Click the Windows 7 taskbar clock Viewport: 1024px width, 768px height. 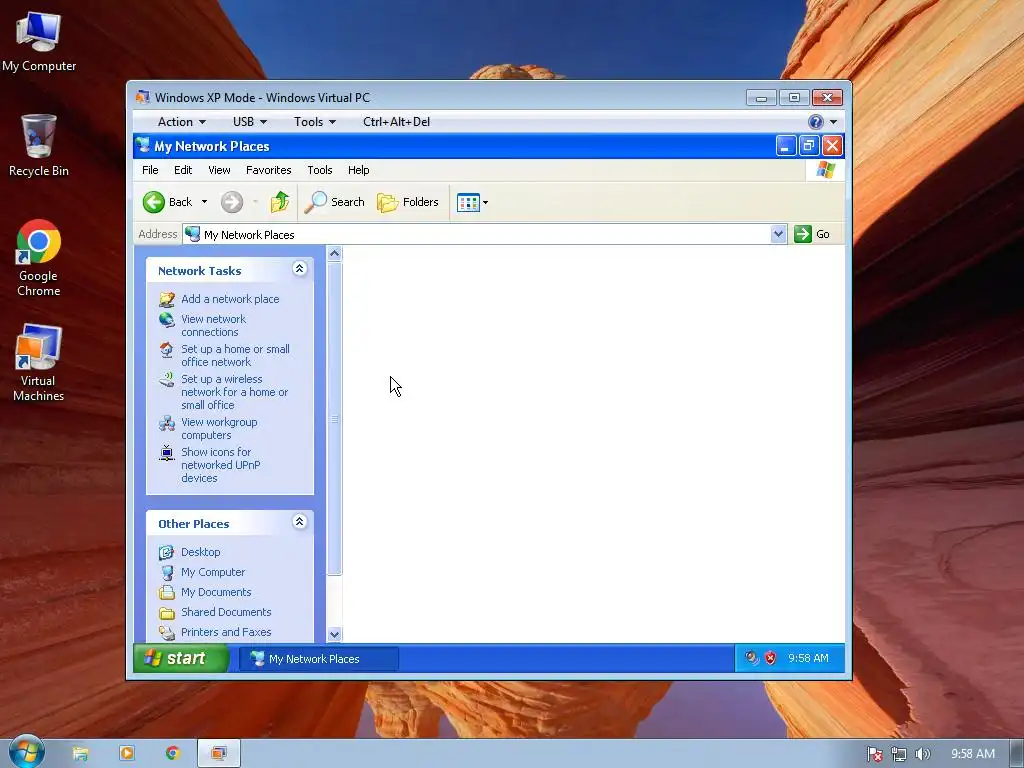(x=972, y=754)
